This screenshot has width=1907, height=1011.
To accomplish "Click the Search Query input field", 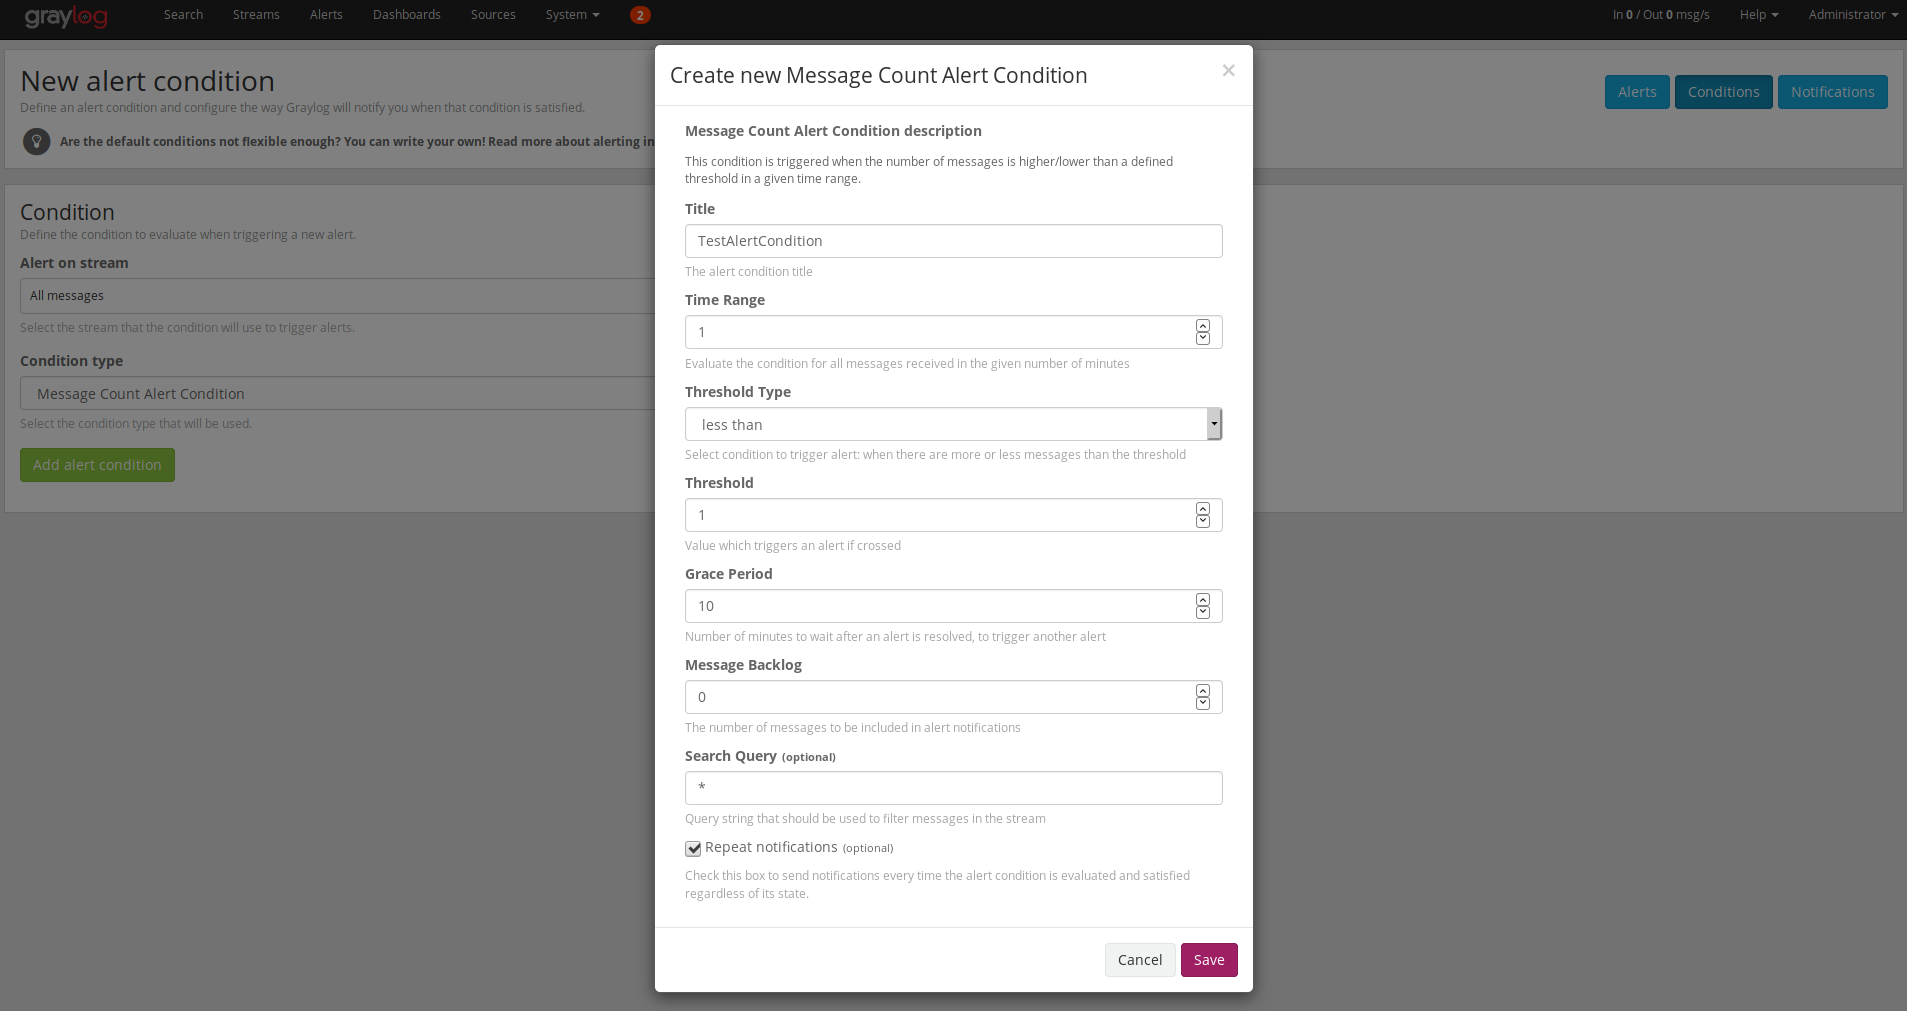I will [952, 788].
